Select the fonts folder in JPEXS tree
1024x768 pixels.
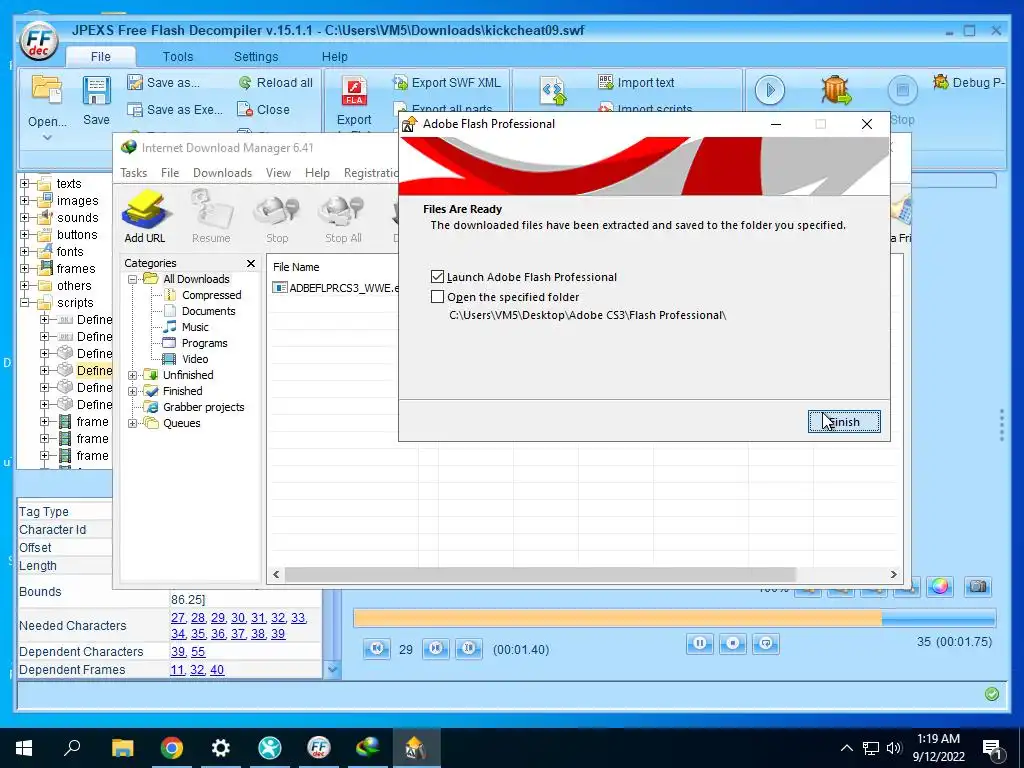70,251
